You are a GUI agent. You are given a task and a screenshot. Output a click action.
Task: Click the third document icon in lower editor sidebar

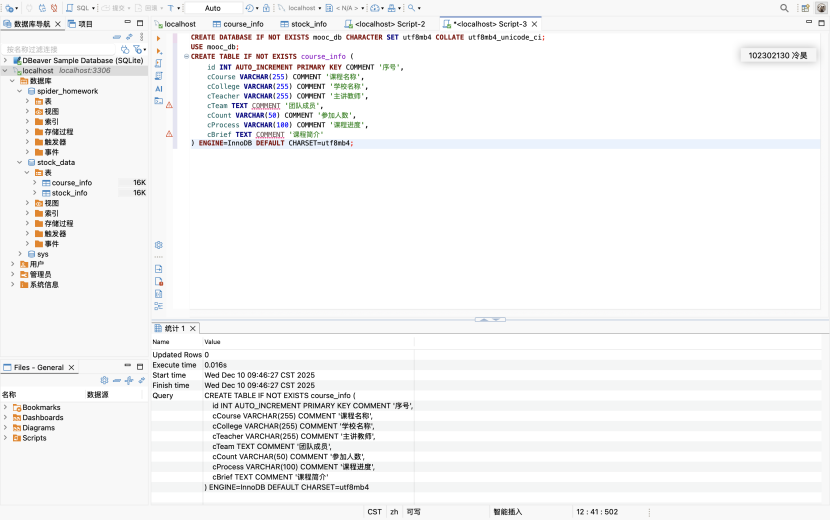tap(159, 293)
